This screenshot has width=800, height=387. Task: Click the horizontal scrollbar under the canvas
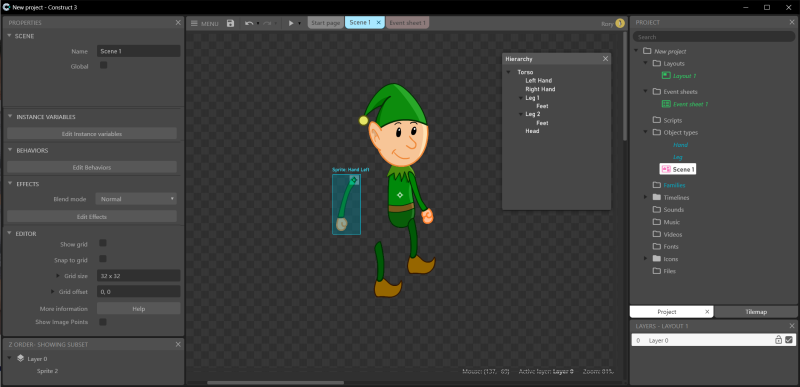click(x=276, y=382)
